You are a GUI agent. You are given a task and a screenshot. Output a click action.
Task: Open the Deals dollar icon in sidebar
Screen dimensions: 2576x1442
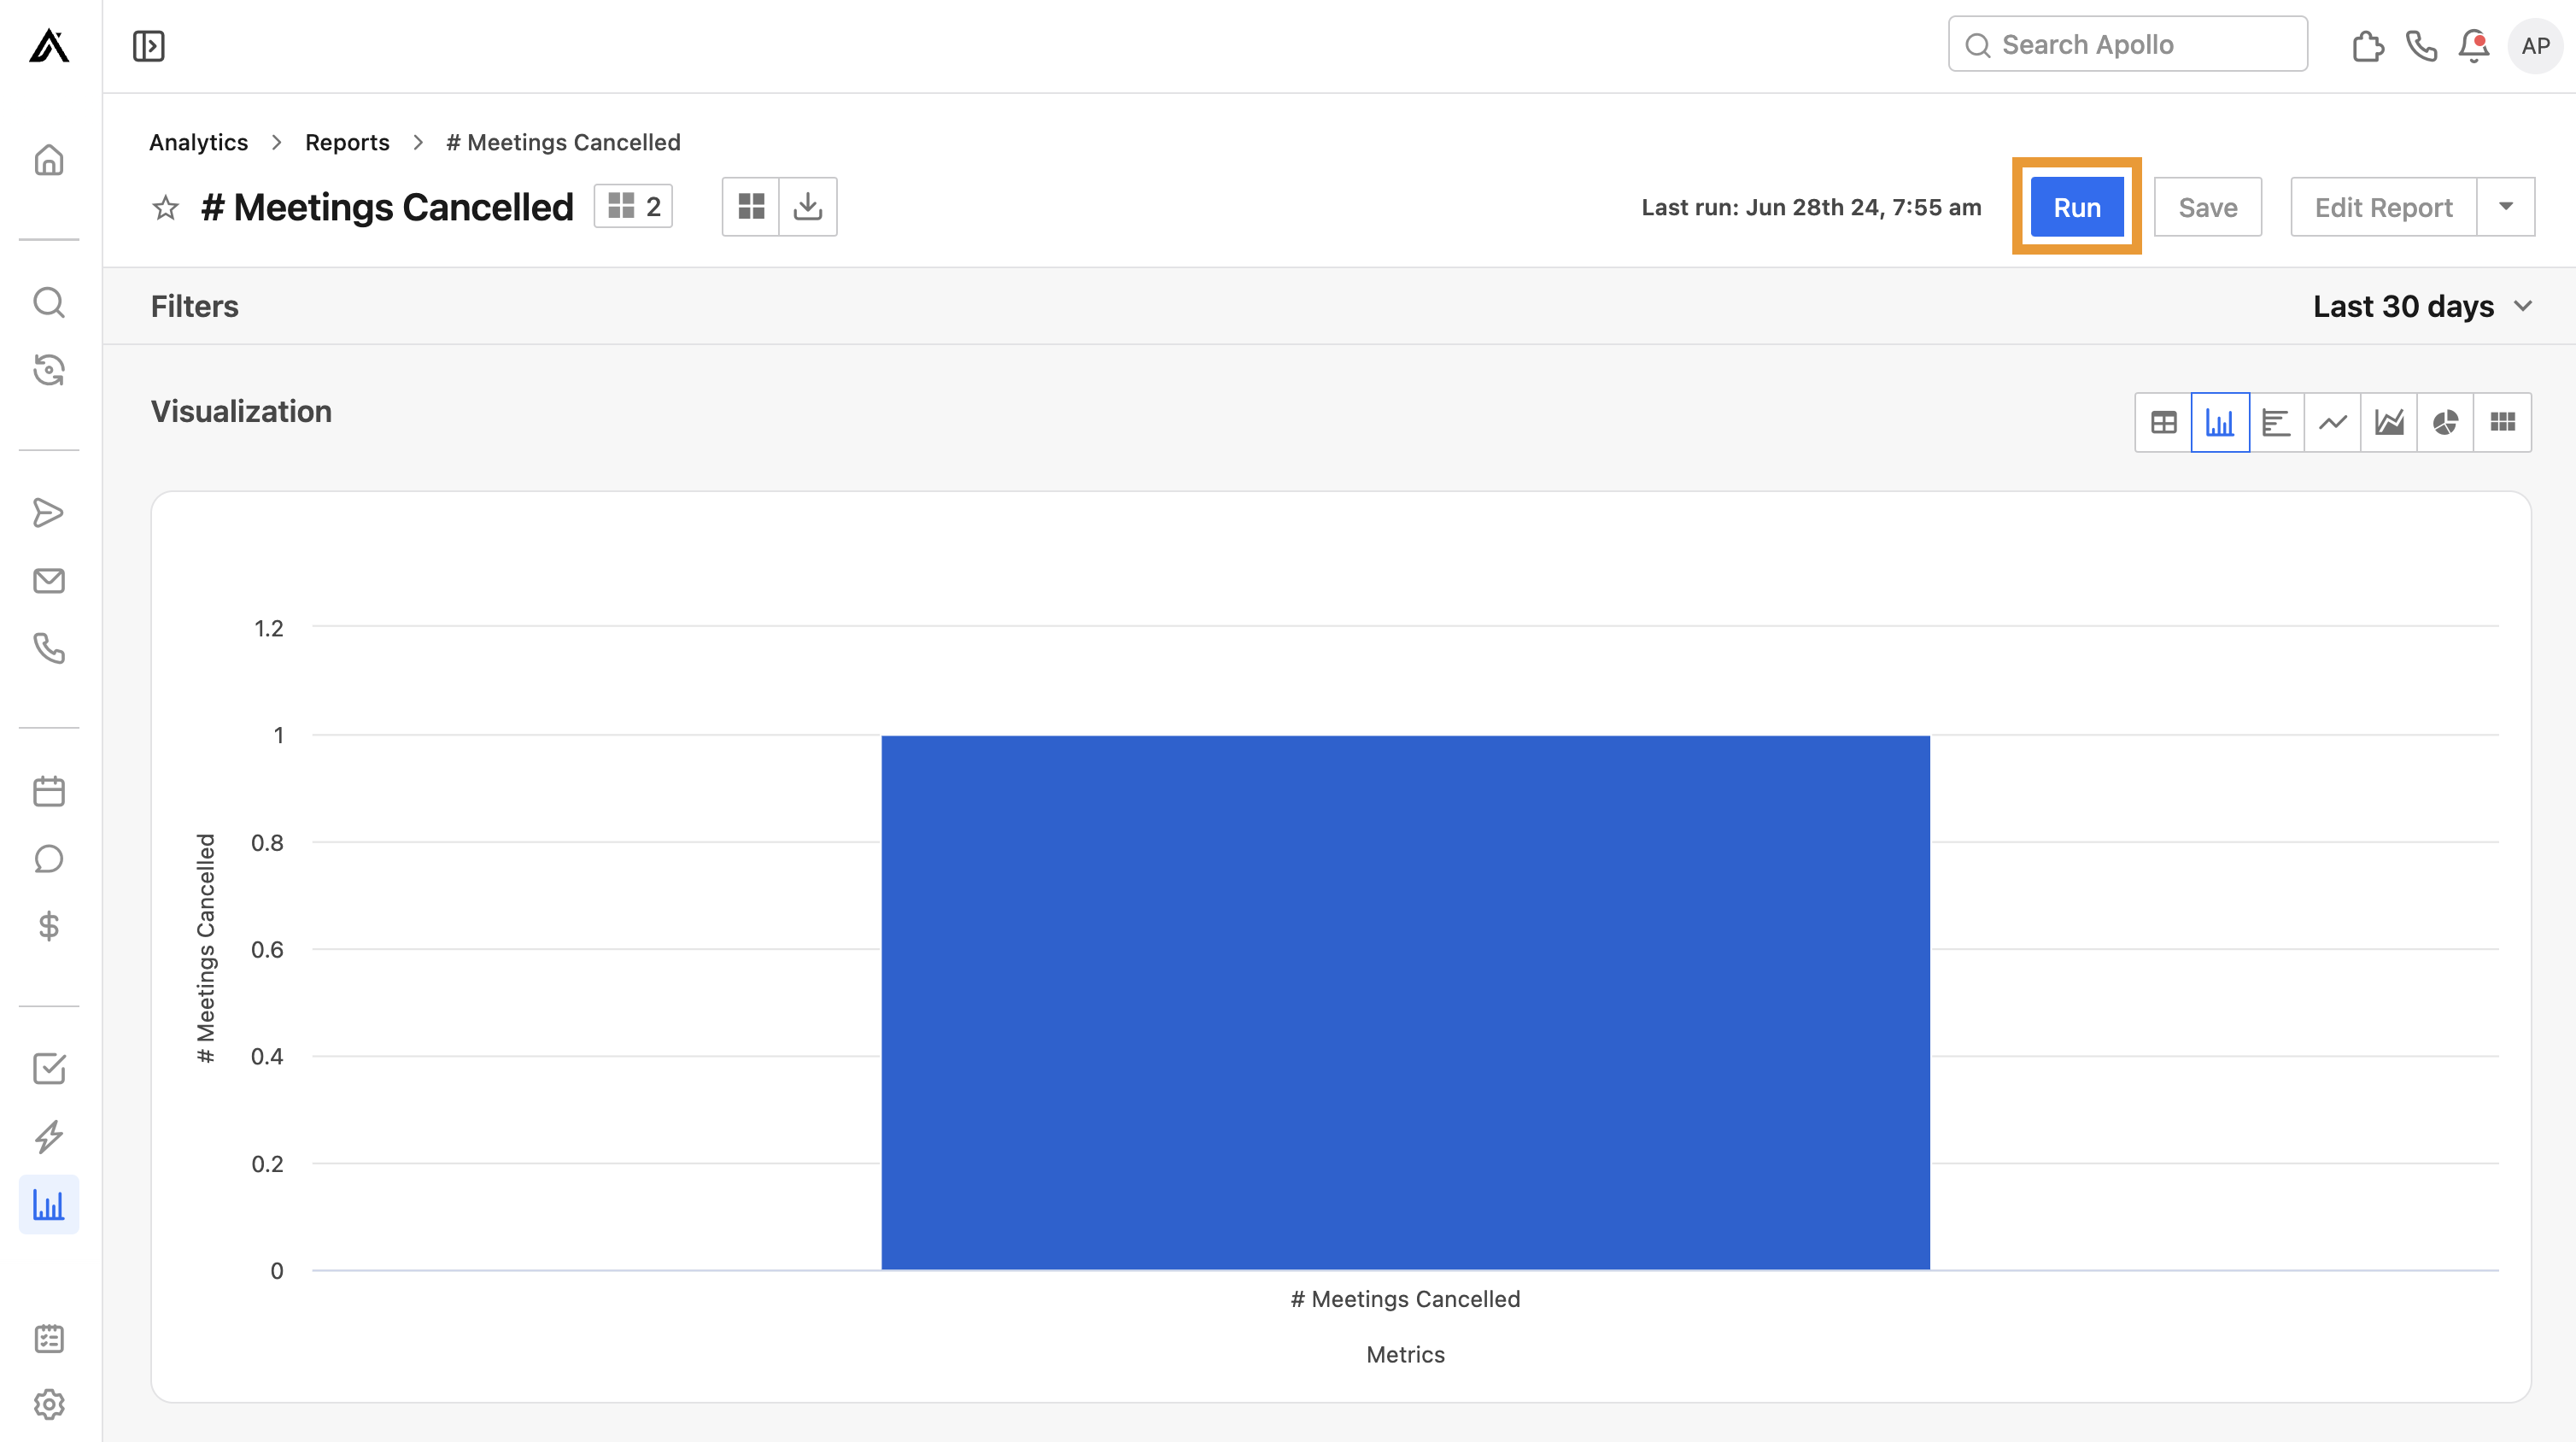[49, 927]
